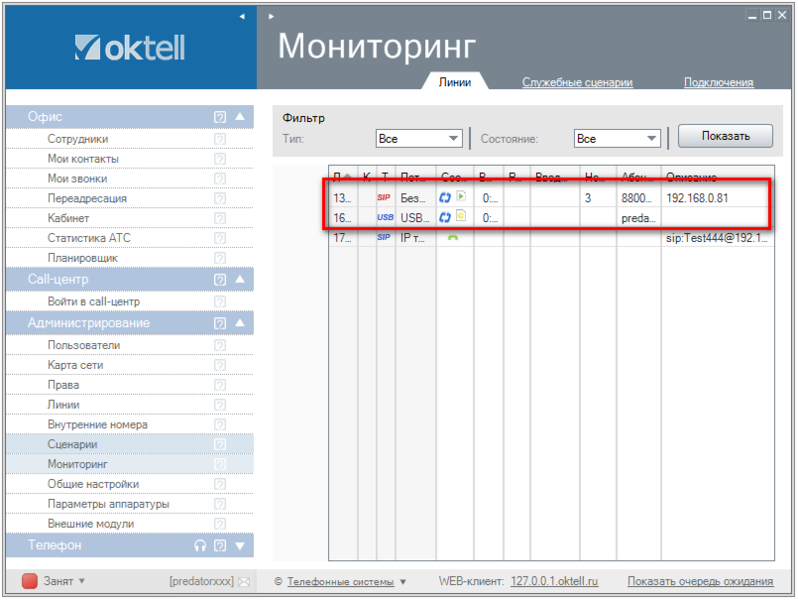The width and height of the screenshot is (798, 600).
Task: Click help icon in Офис section header
Action: pos(220,117)
